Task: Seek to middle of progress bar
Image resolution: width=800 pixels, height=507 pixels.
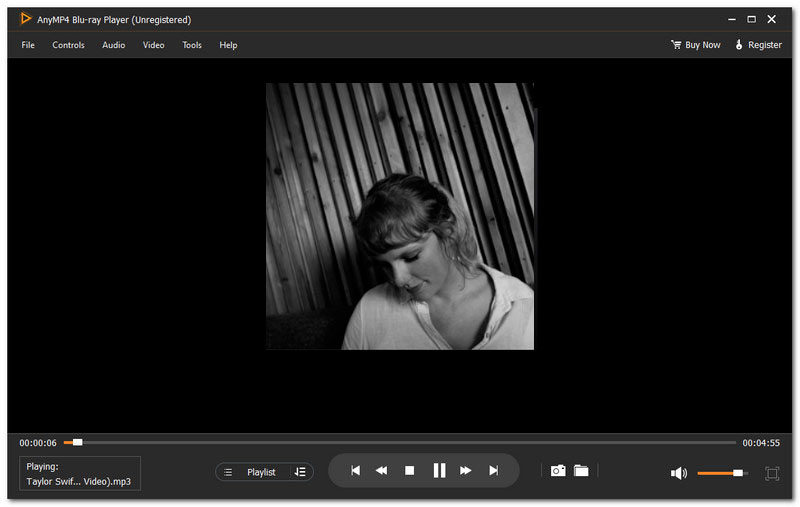Action: pos(400,442)
